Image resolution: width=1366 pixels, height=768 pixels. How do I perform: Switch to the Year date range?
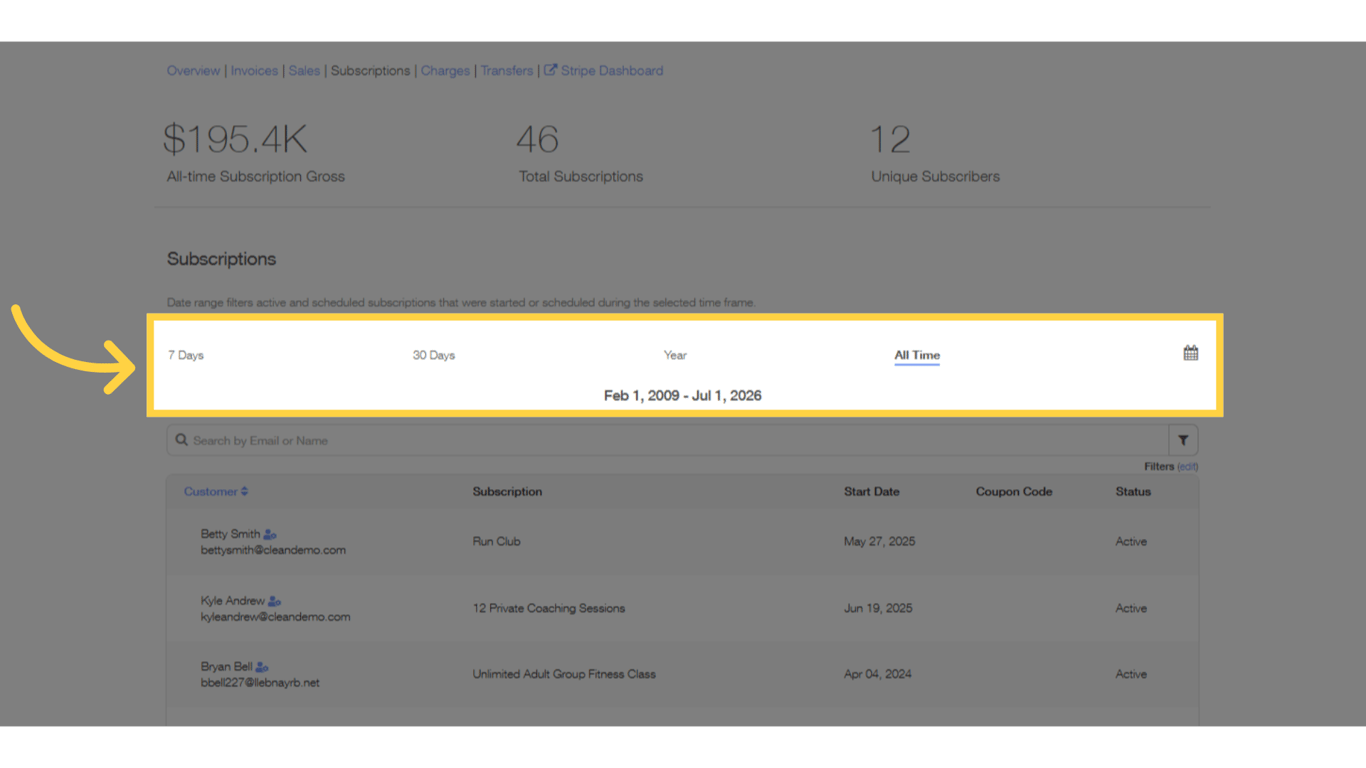coord(675,354)
